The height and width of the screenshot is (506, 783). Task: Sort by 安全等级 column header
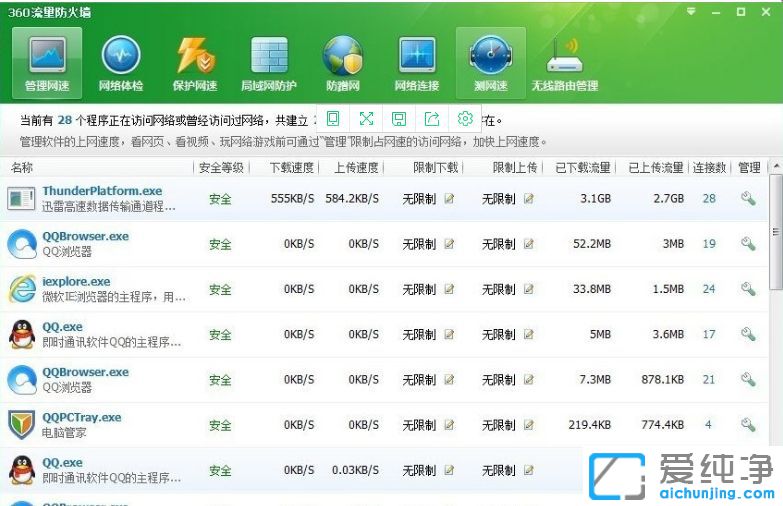[221, 168]
